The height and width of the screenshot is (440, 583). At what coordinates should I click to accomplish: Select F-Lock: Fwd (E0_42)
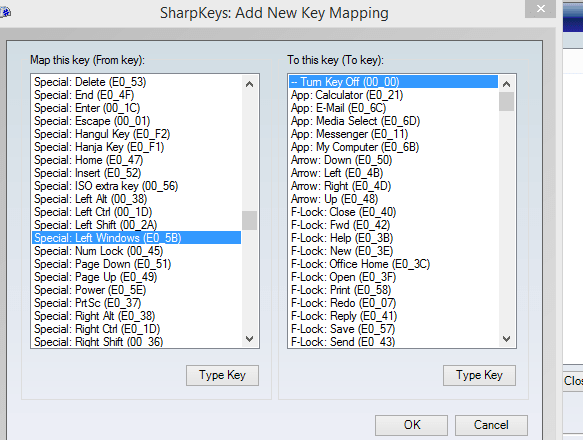point(393,225)
